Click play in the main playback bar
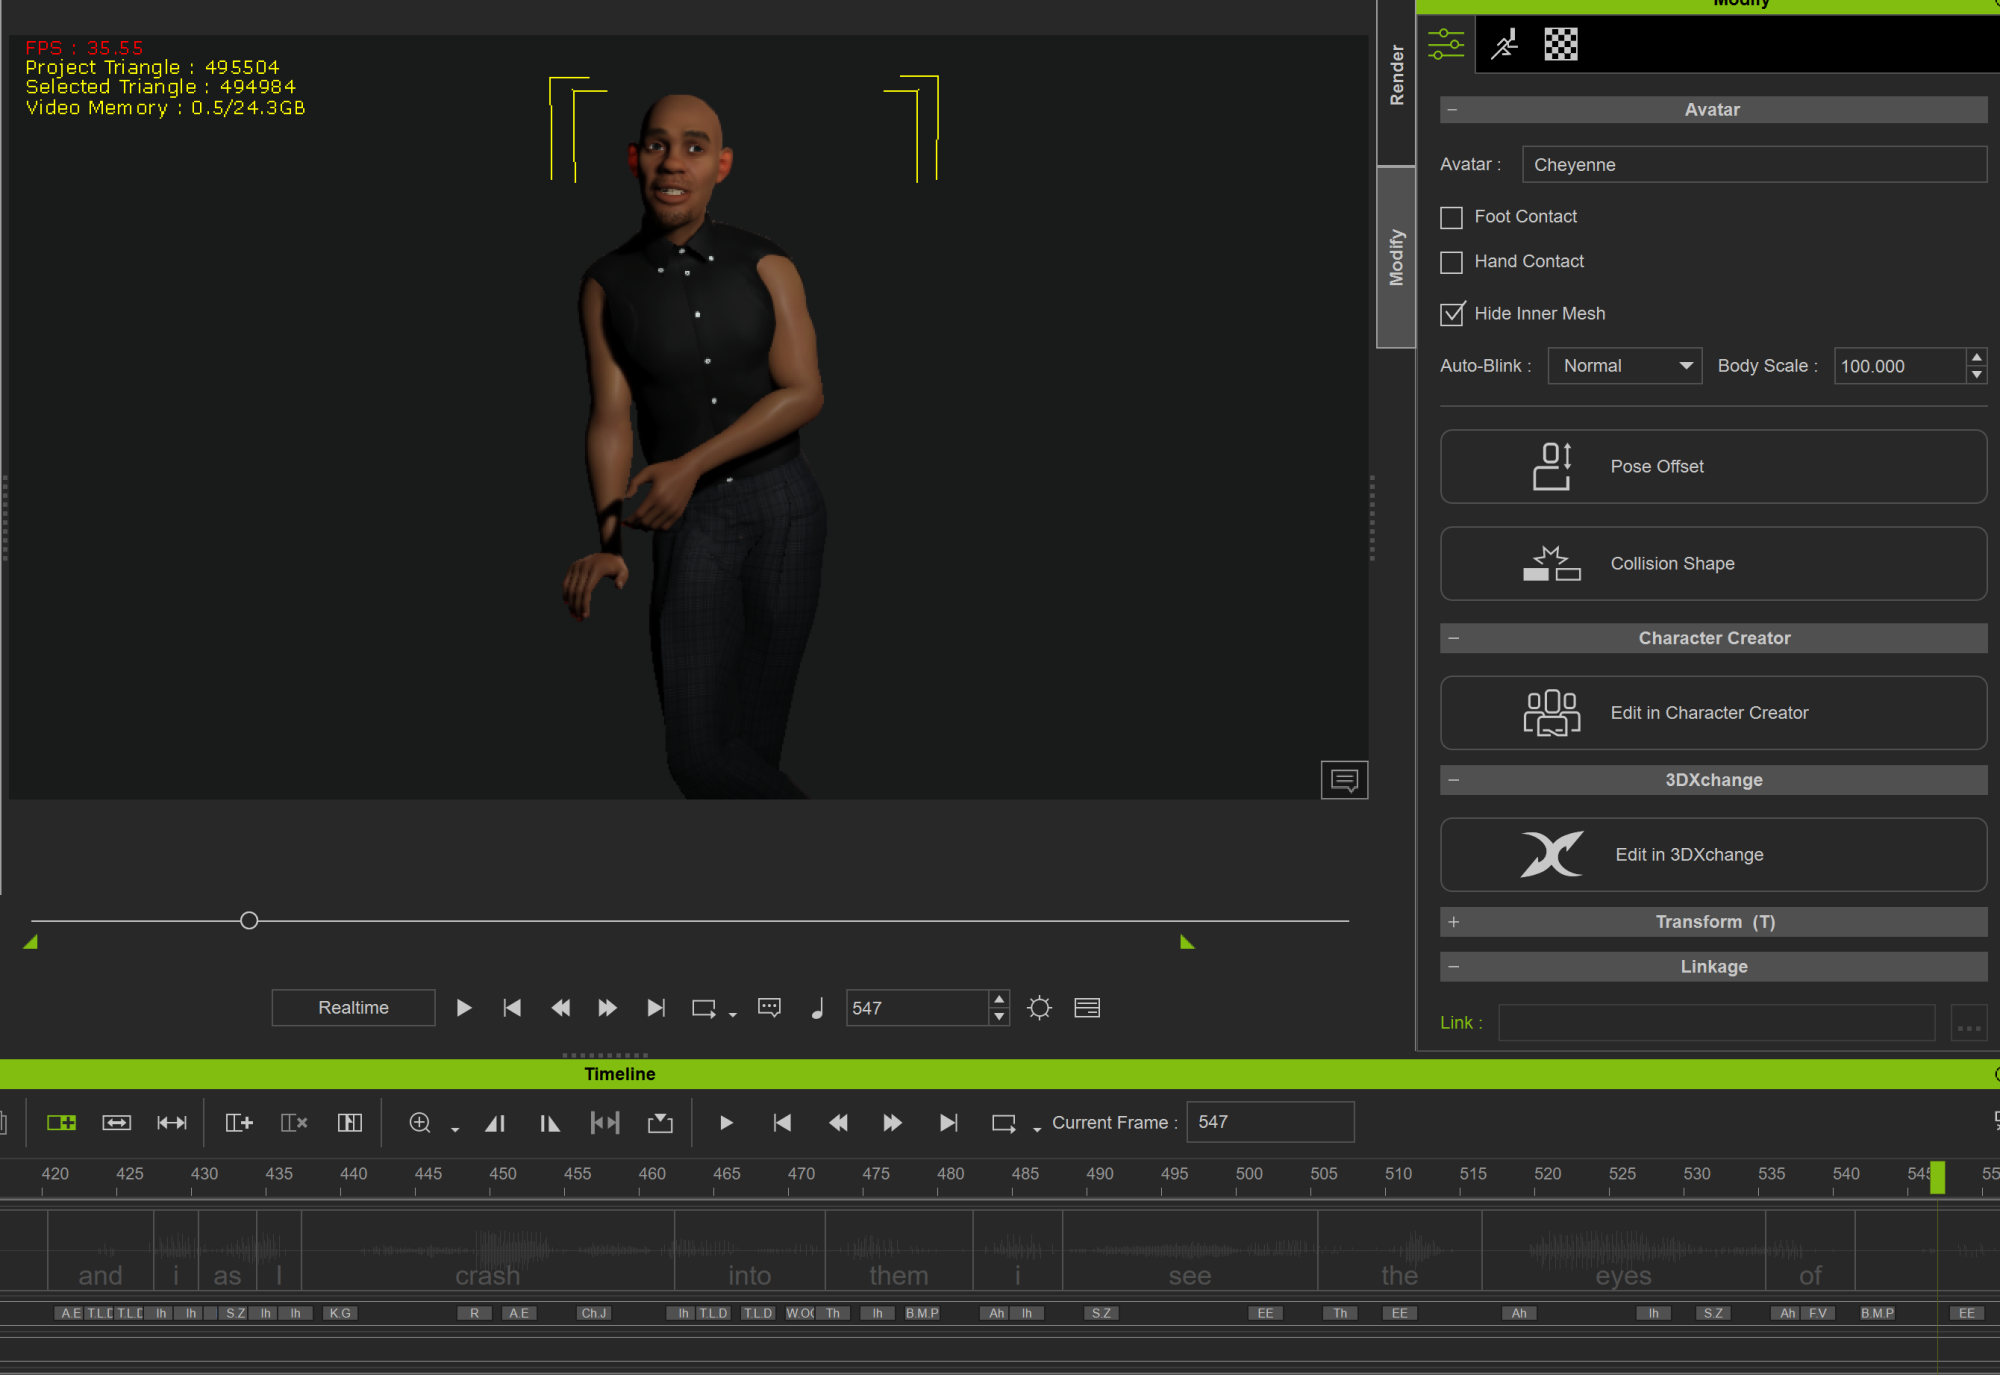The width and height of the screenshot is (2000, 1375). (x=463, y=1008)
